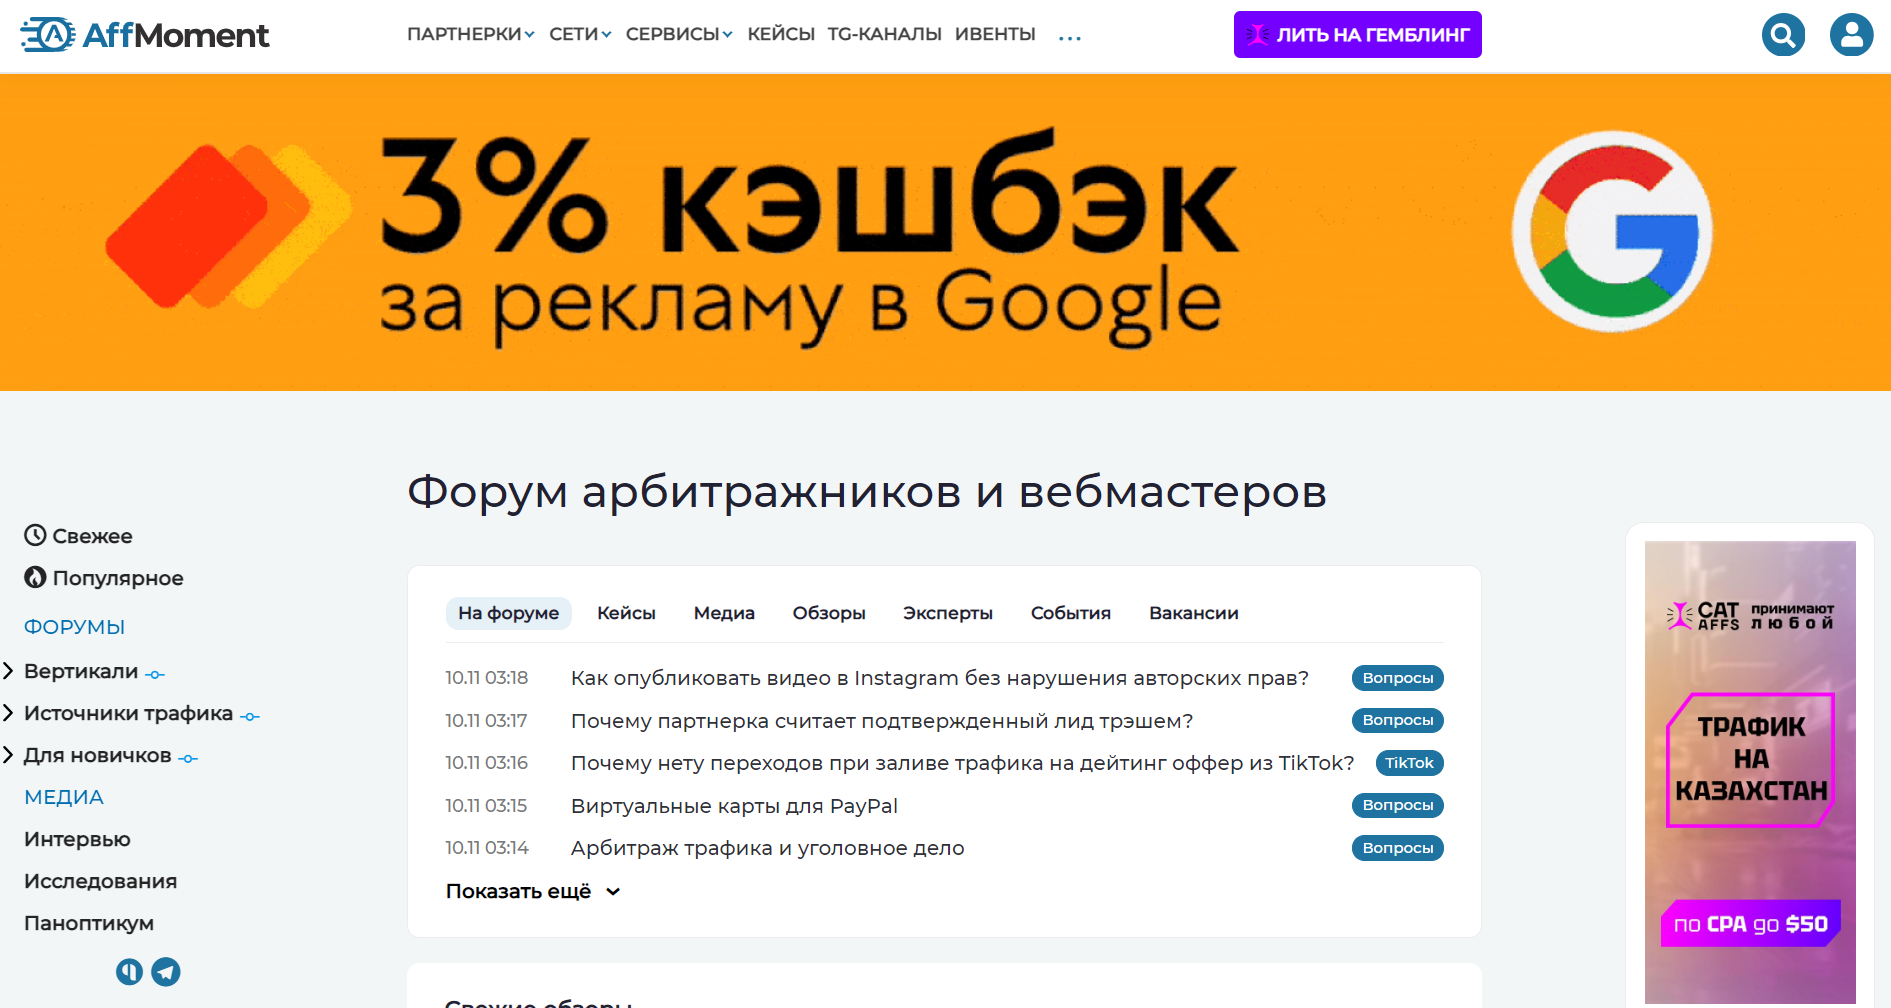Viewport: 1891px width, 1008px height.
Task: Open the МЕДИА sidebar heading link
Action: [64, 797]
